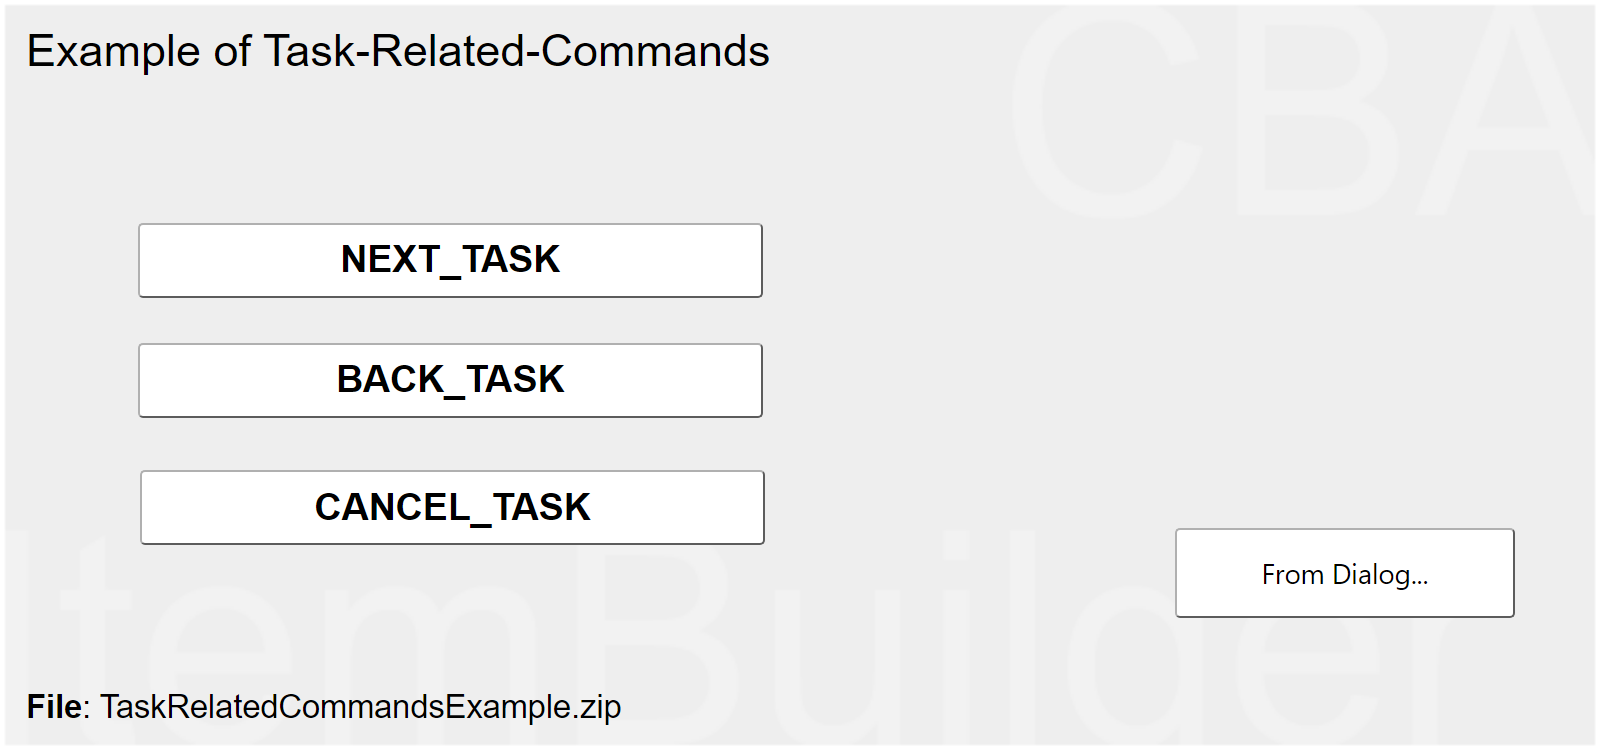Click the CANCEL_TASK label text
1600x750 pixels.
452,507
